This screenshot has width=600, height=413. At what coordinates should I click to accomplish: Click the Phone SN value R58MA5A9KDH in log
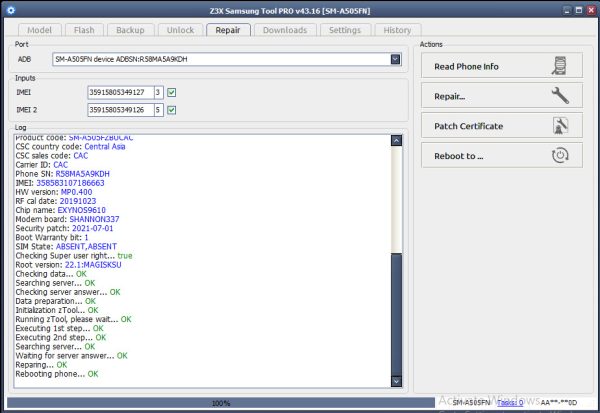83,174
